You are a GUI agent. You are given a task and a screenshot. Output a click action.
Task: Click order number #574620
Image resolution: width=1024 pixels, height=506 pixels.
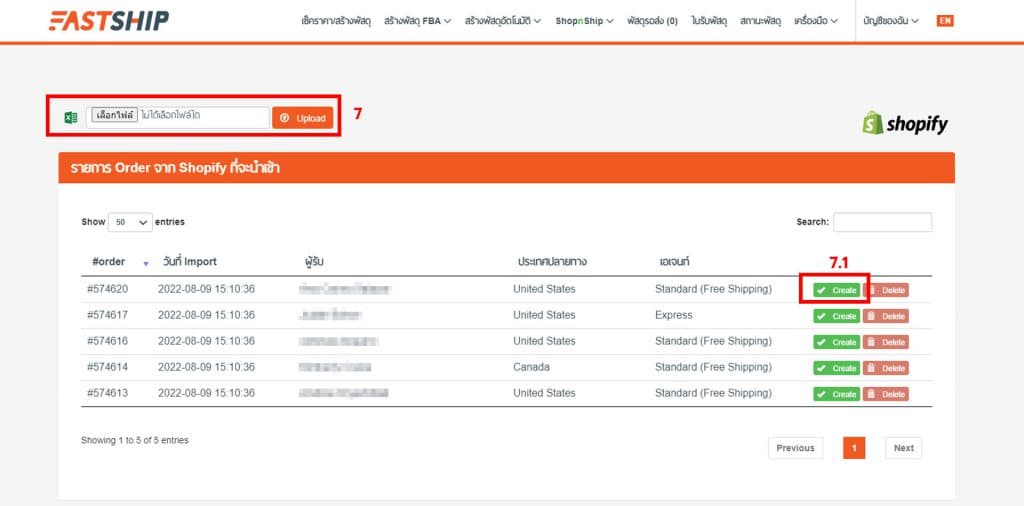click(x=108, y=289)
